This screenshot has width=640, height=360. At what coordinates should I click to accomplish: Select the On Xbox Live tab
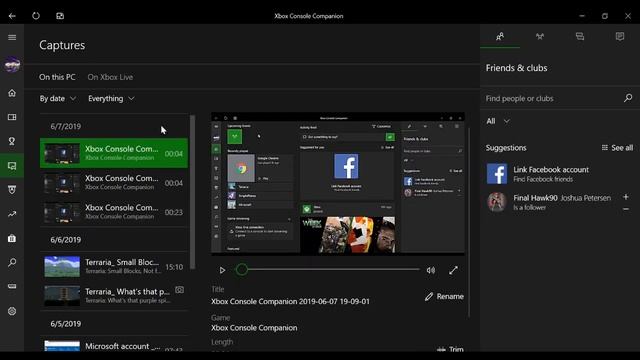110,77
